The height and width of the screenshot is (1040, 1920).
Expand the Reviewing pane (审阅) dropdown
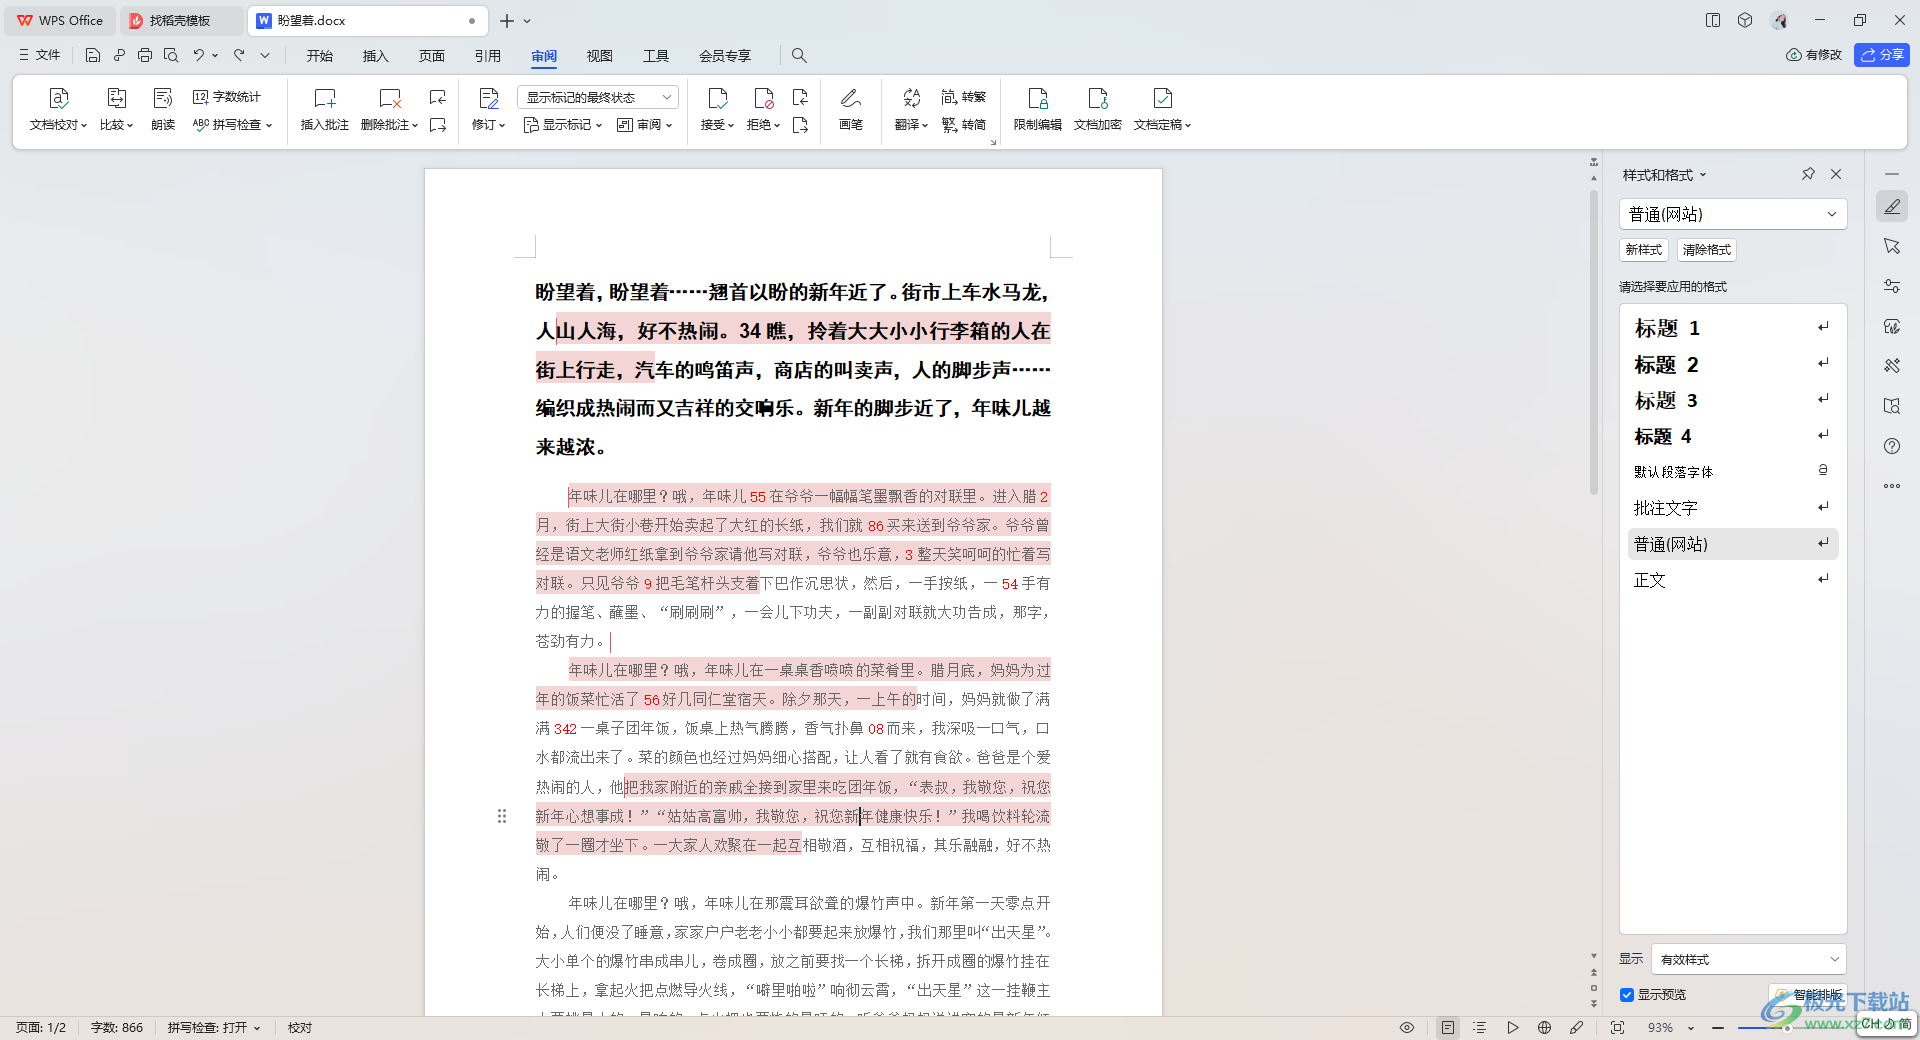coord(645,125)
